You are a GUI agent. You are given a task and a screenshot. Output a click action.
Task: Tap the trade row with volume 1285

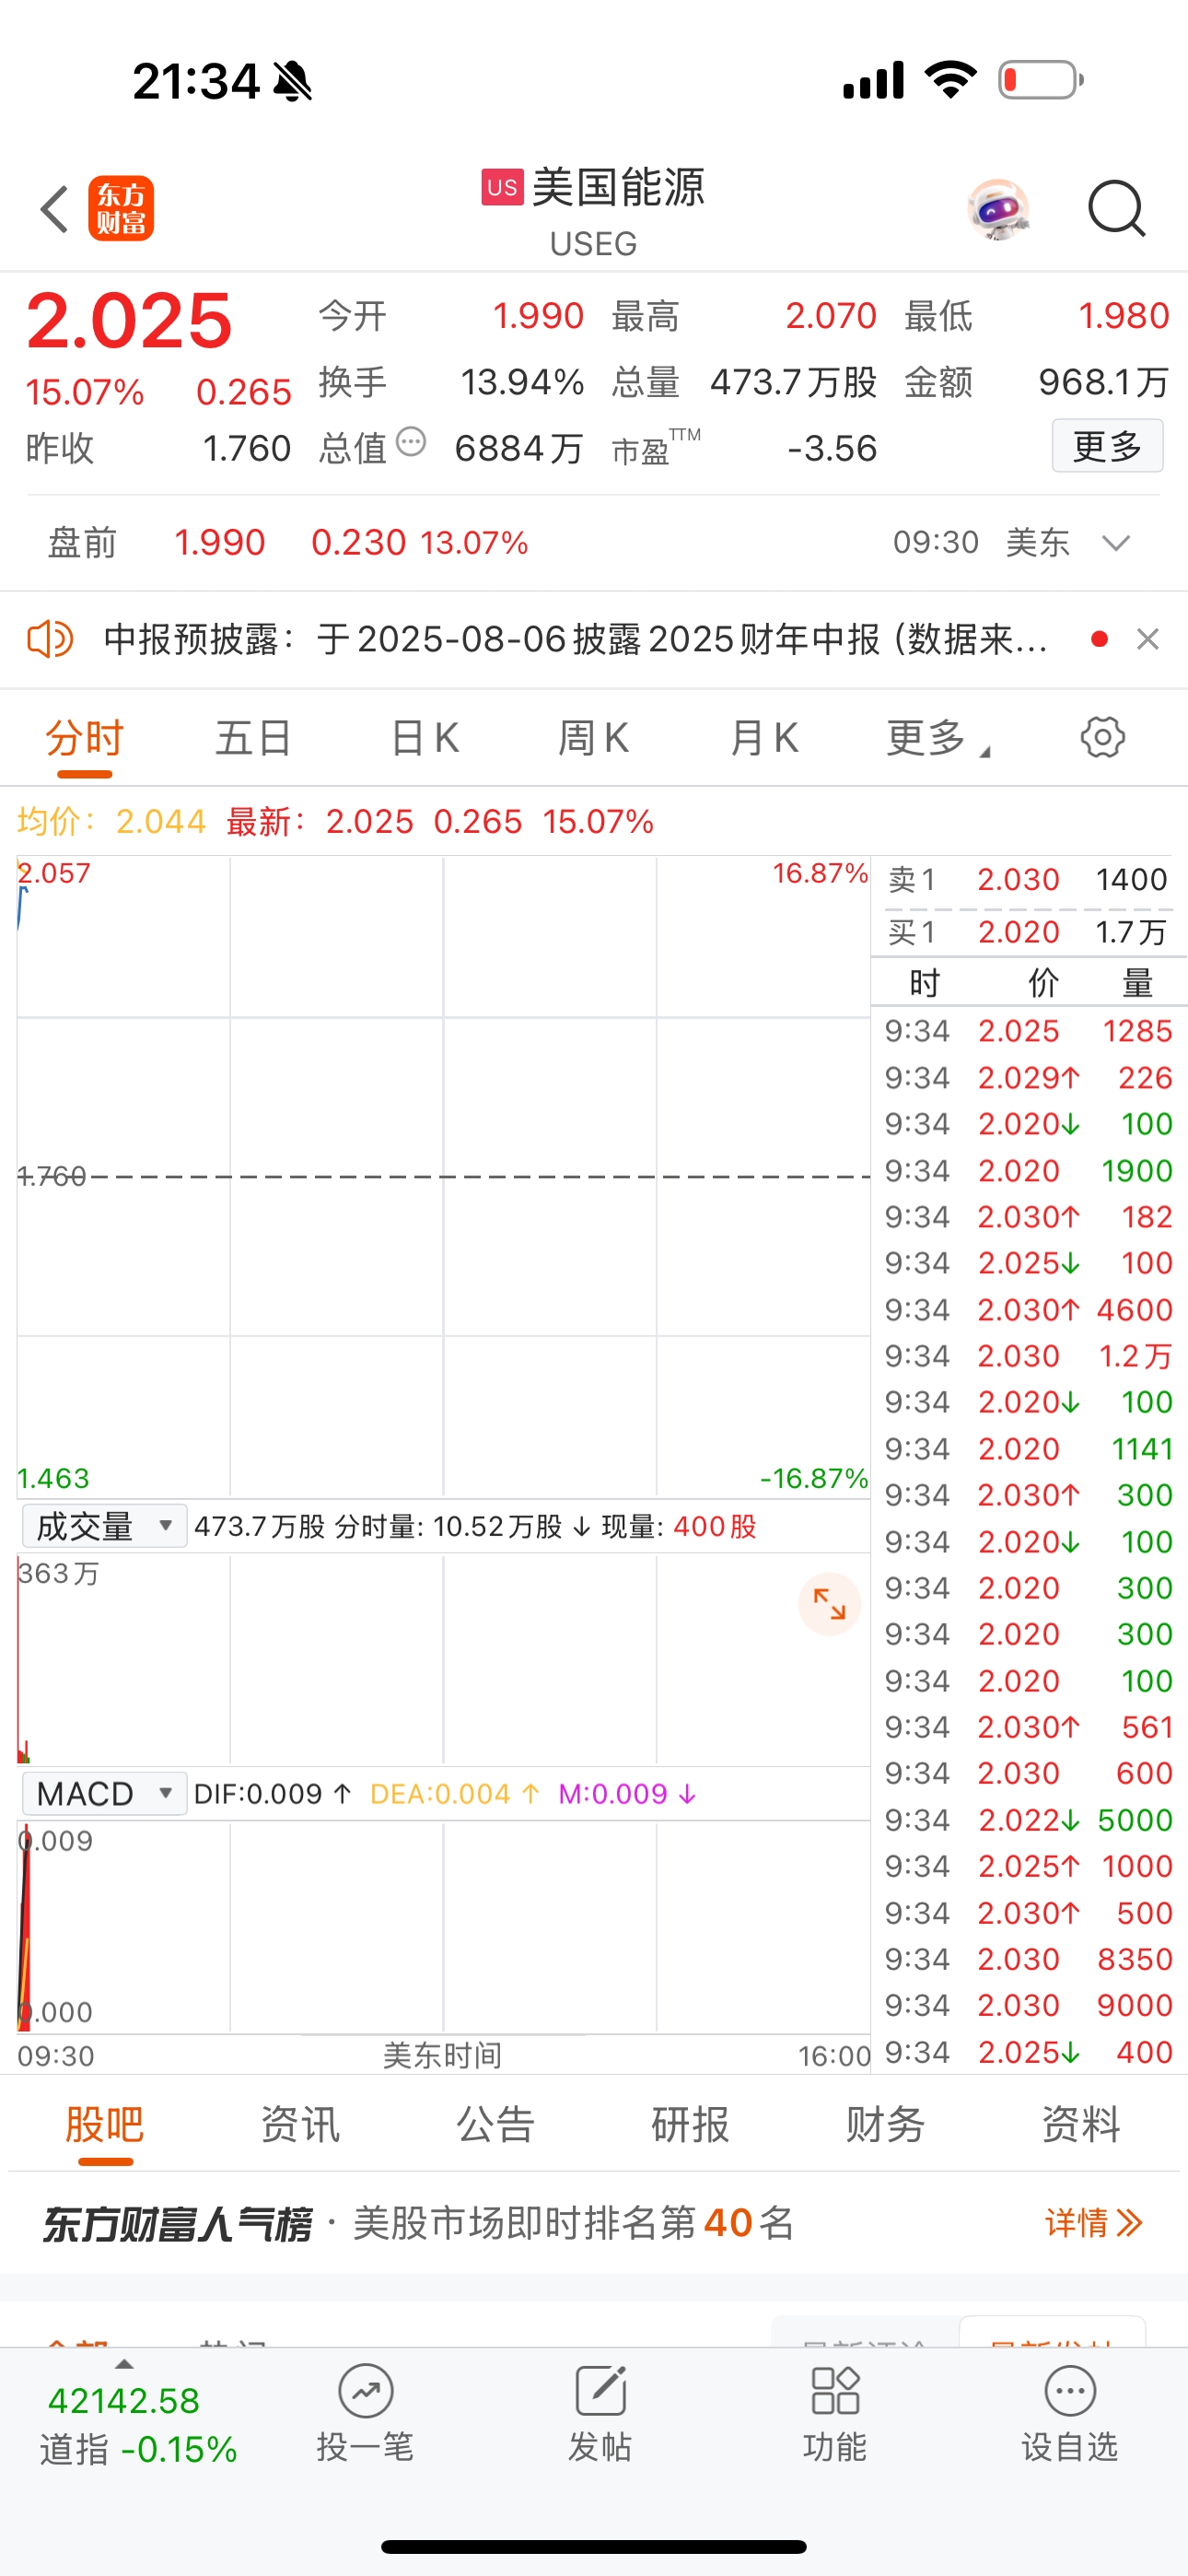[x=1029, y=1031]
